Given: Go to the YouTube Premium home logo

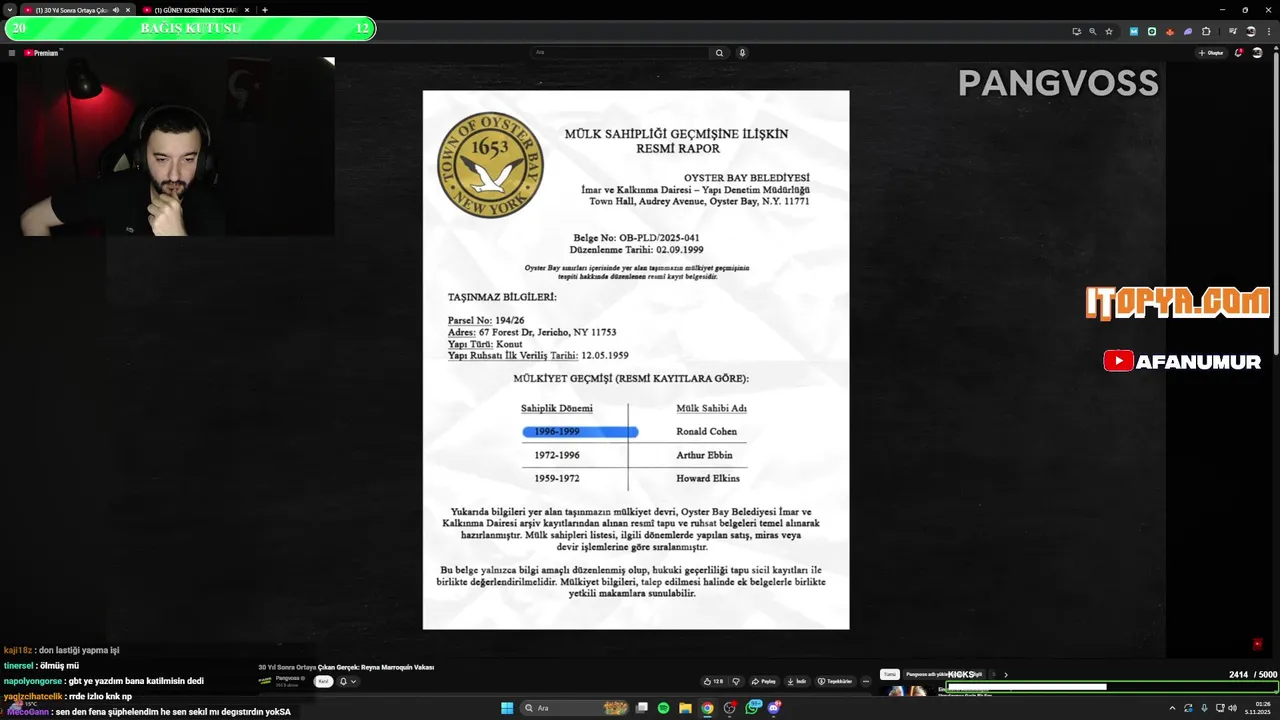Looking at the screenshot, I should coord(42,53).
